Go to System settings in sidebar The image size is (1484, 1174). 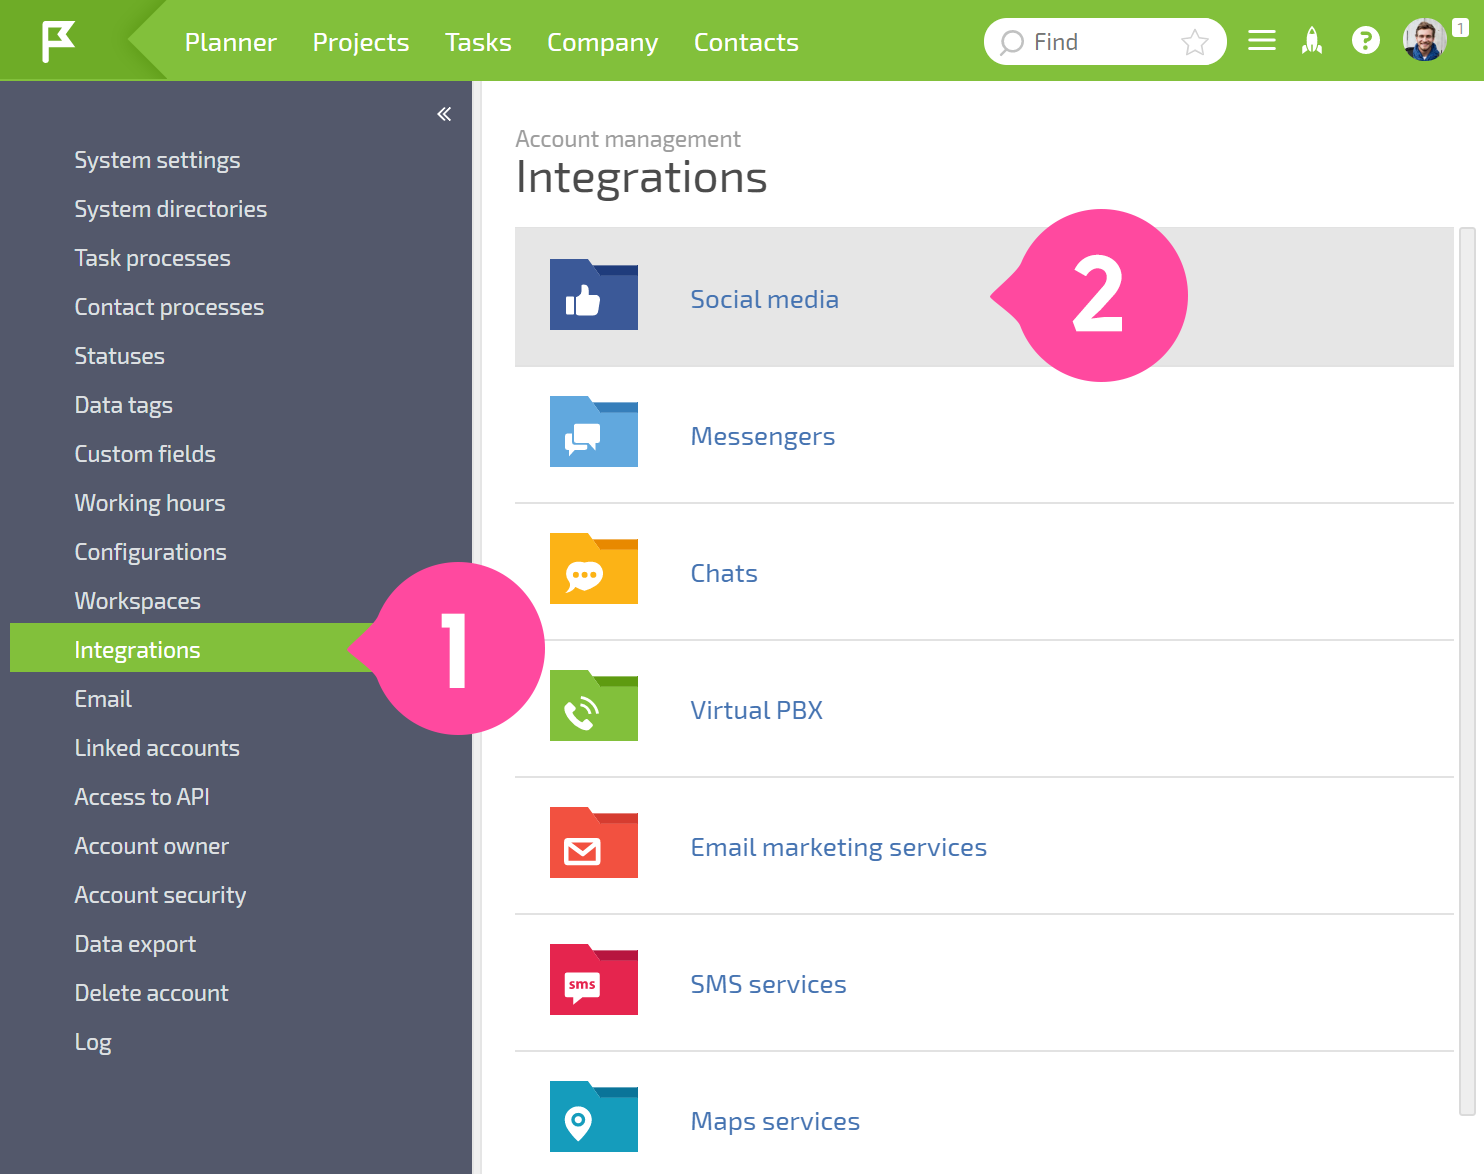[158, 160]
